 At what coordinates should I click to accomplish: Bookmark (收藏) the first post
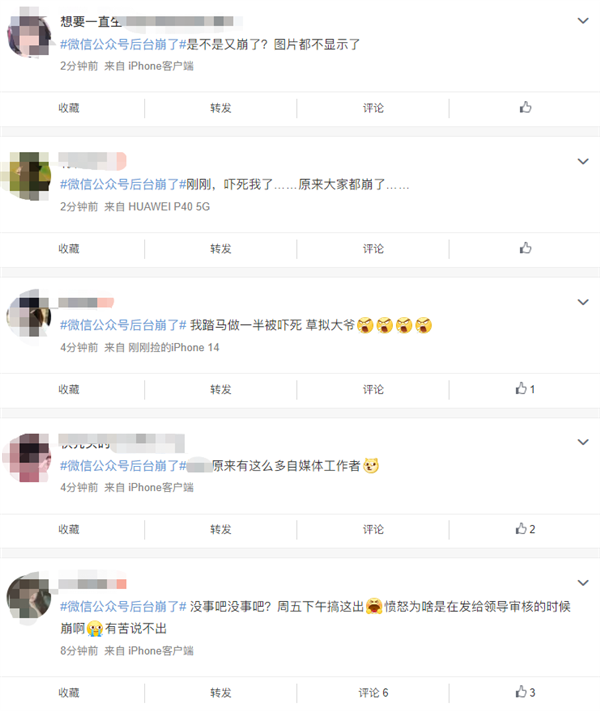pyautogui.click(x=69, y=108)
